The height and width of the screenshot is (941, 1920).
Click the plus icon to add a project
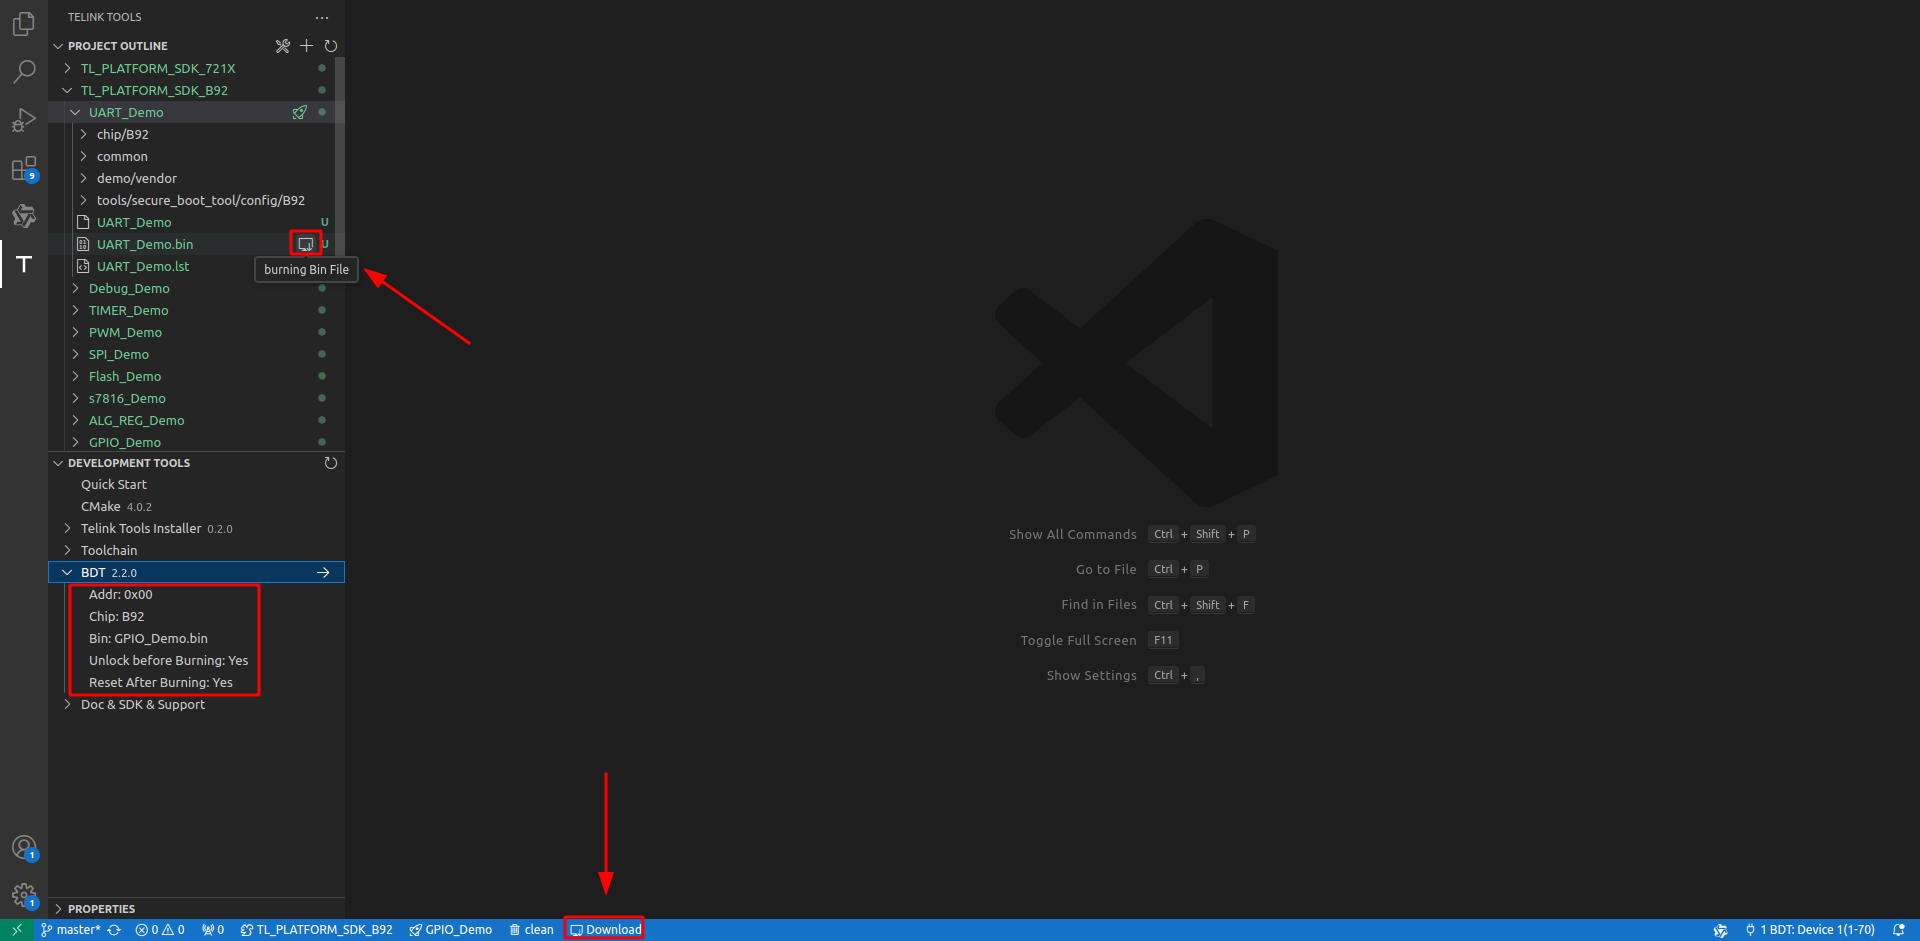(x=306, y=46)
